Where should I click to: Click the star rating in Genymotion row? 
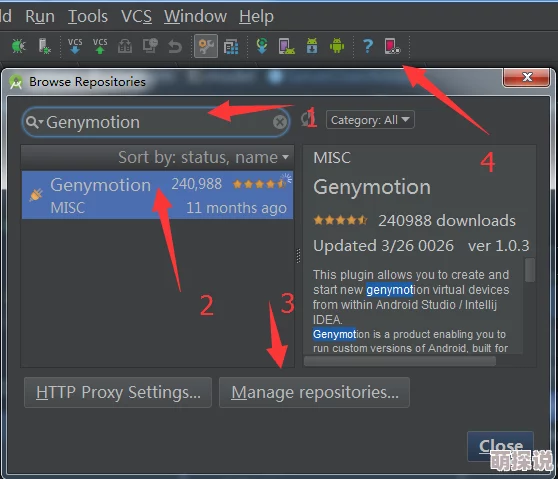tap(259, 184)
